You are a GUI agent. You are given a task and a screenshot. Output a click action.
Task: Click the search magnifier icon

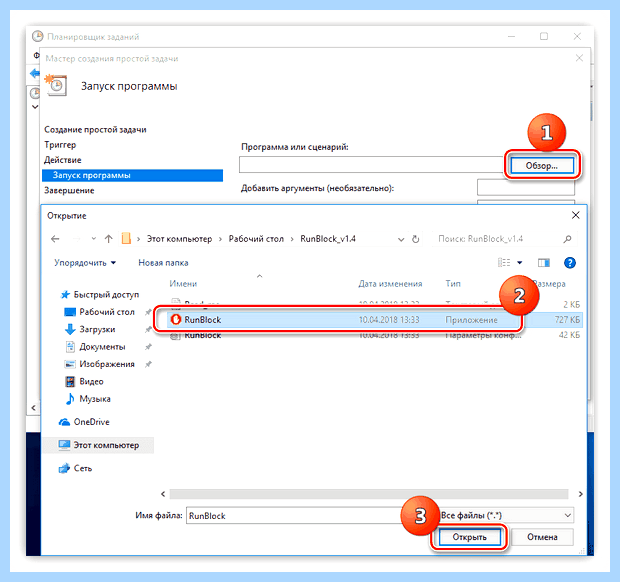567,239
